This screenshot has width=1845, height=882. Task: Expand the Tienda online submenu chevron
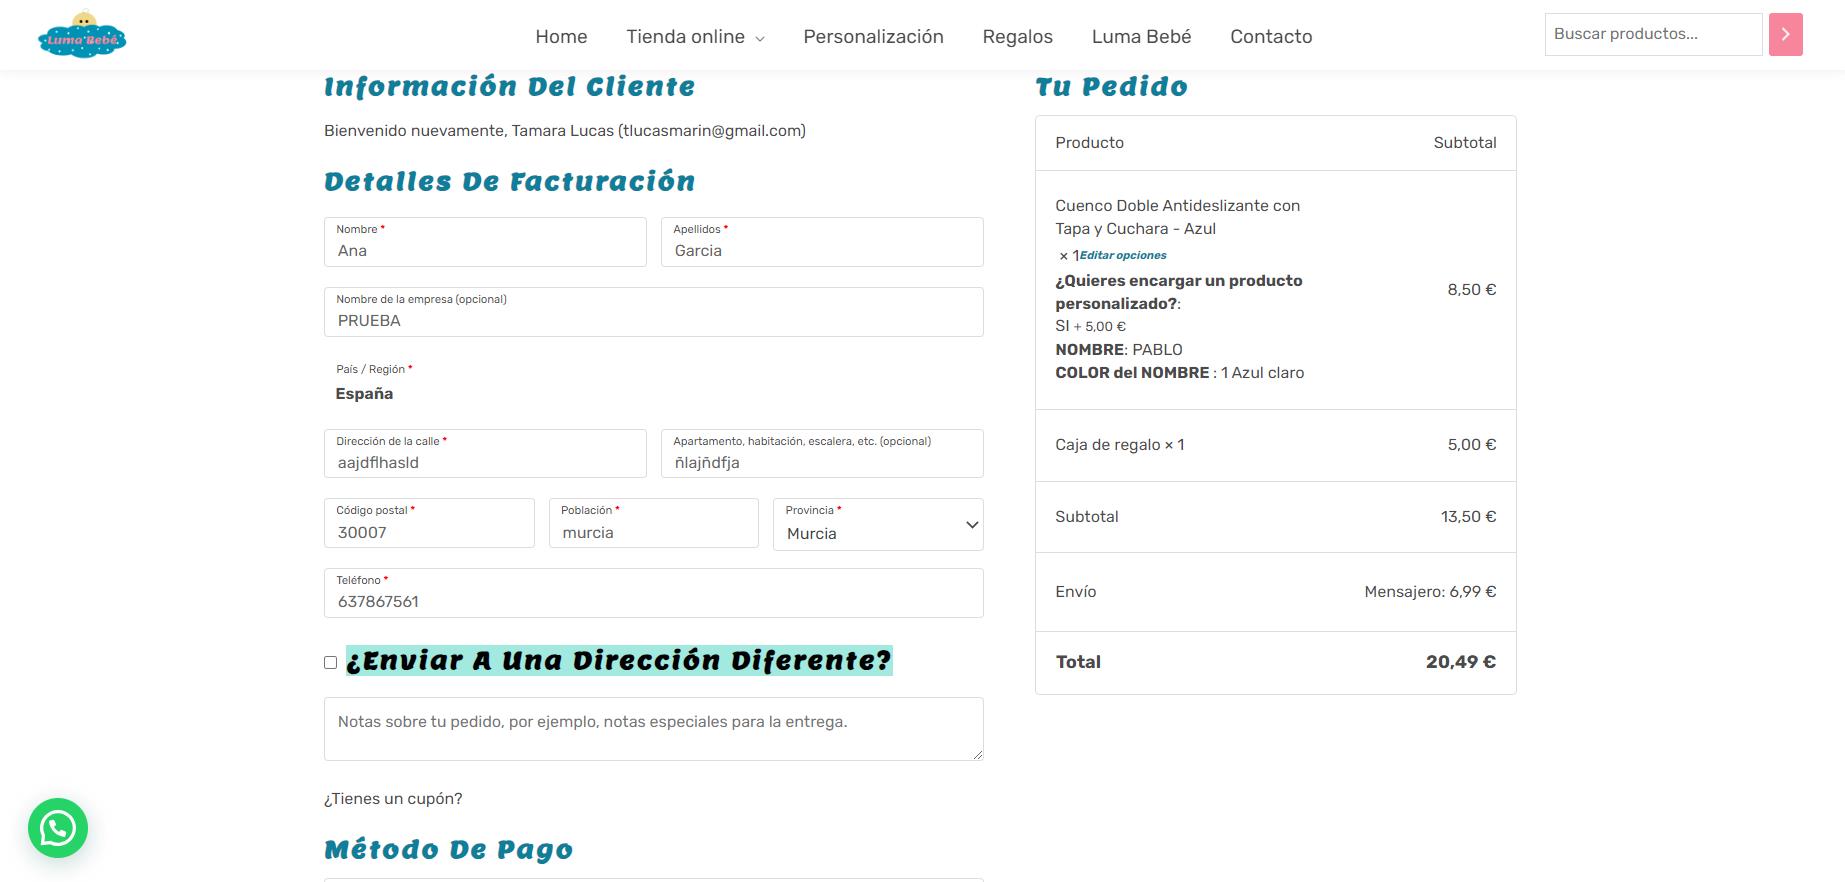click(x=760, y=39)
